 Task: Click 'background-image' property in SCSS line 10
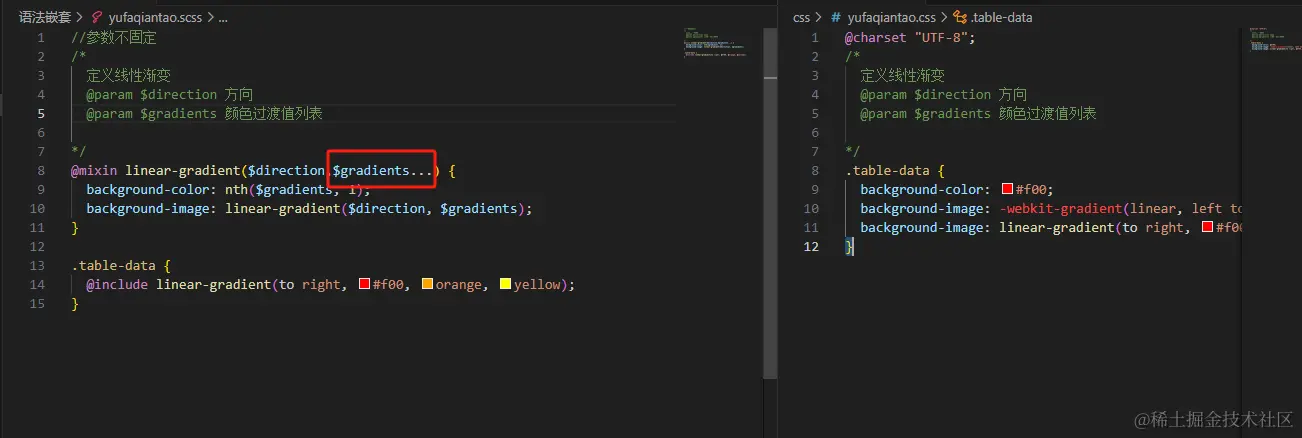click(148, 208)
